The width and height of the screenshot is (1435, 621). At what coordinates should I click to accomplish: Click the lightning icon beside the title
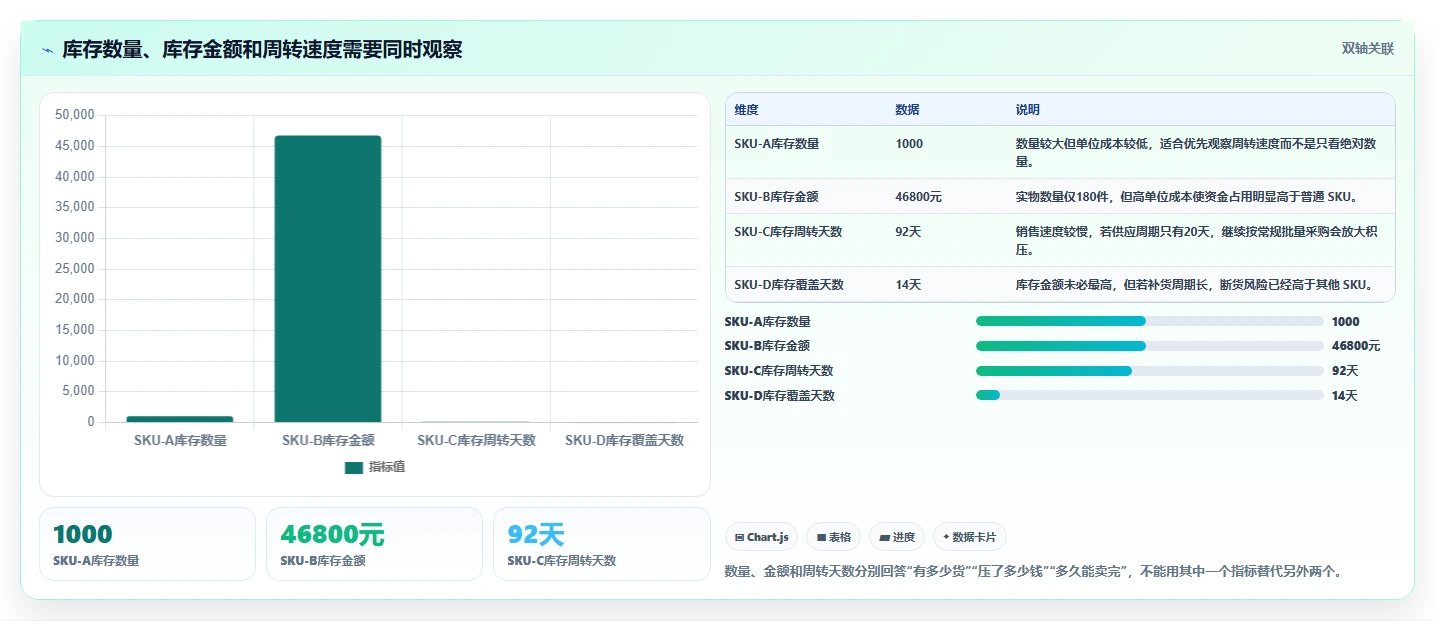tap(48, 50)
